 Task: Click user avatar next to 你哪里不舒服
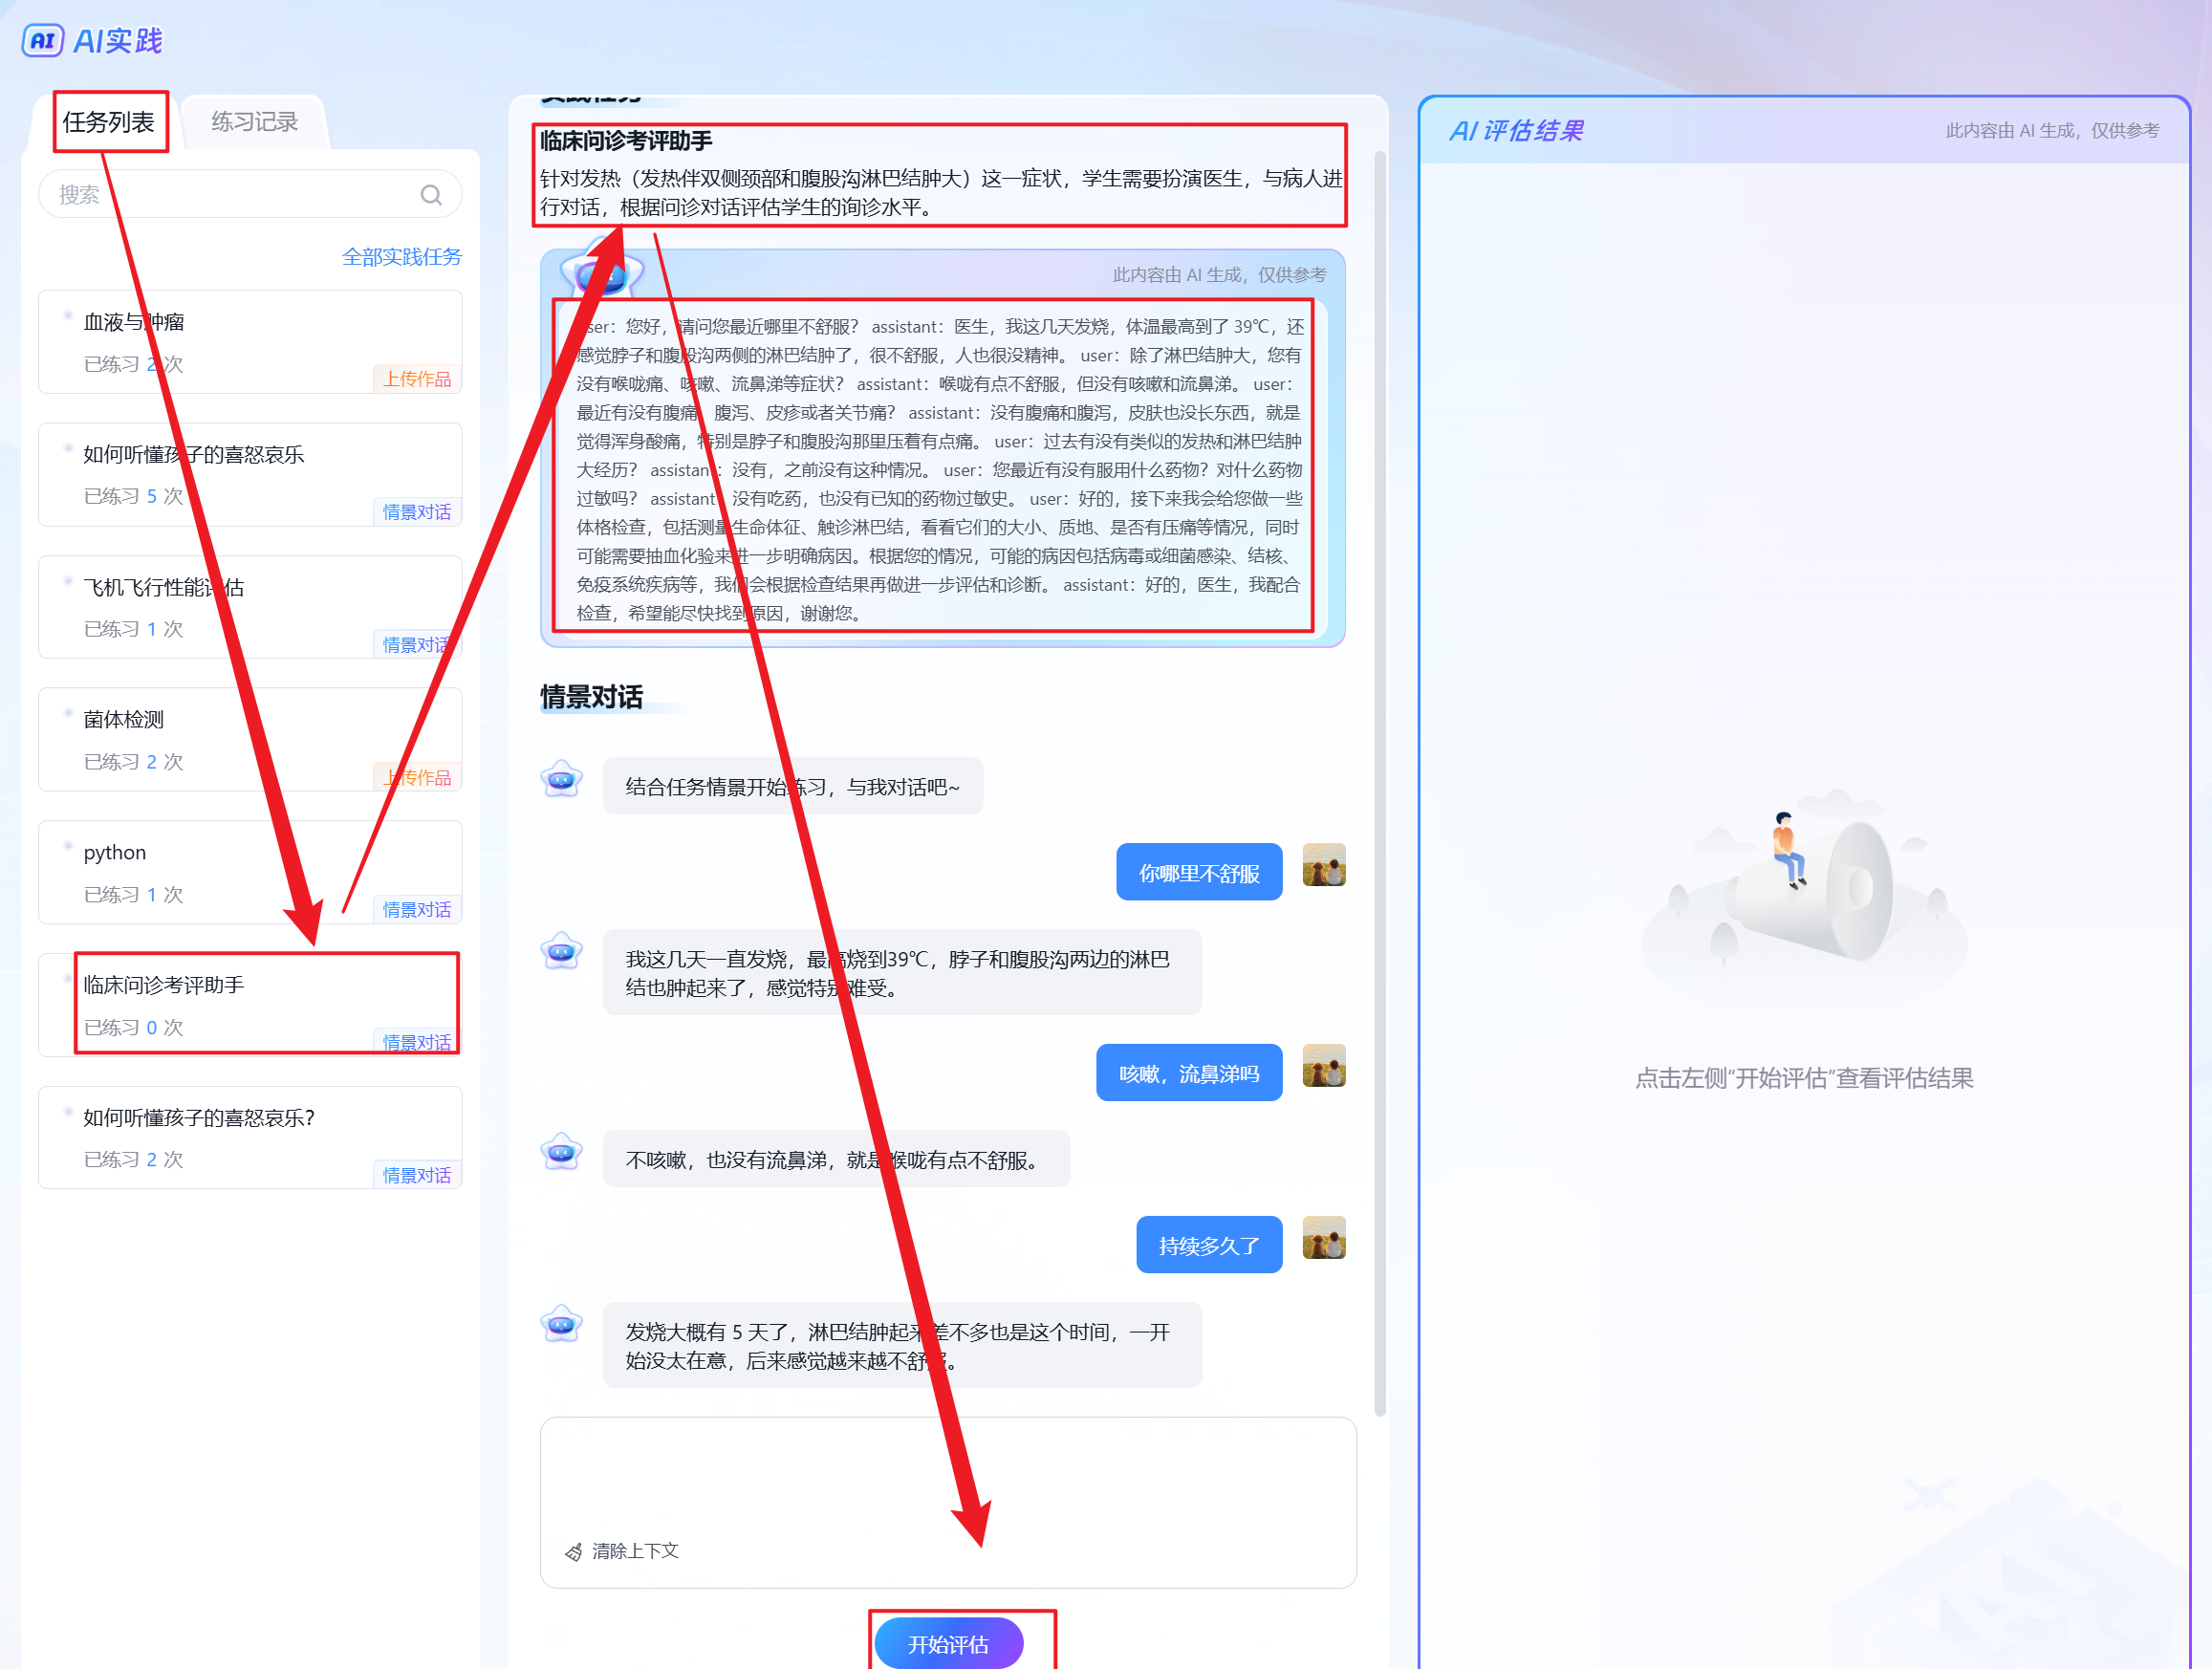(1323, 865)
